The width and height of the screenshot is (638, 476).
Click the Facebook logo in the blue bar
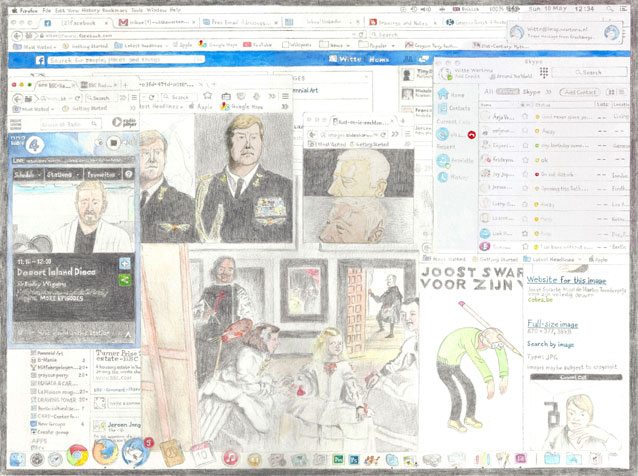pos(40,60)
